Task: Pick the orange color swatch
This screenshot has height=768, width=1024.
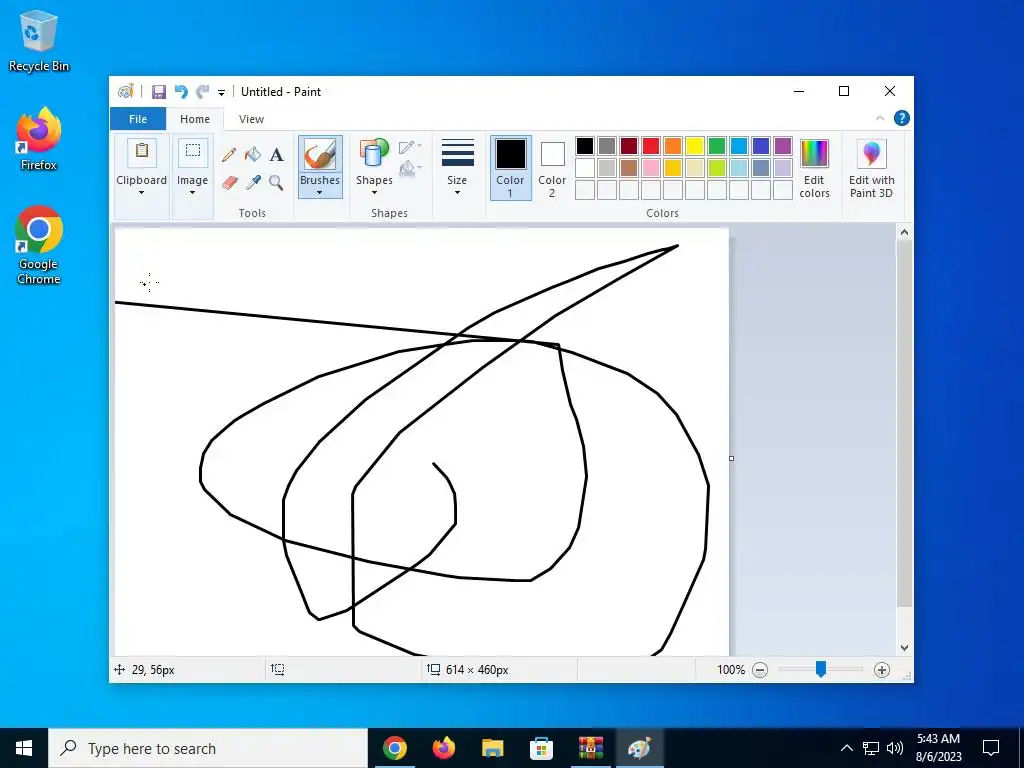Action: pyautogui.click(x=673, y=146)
